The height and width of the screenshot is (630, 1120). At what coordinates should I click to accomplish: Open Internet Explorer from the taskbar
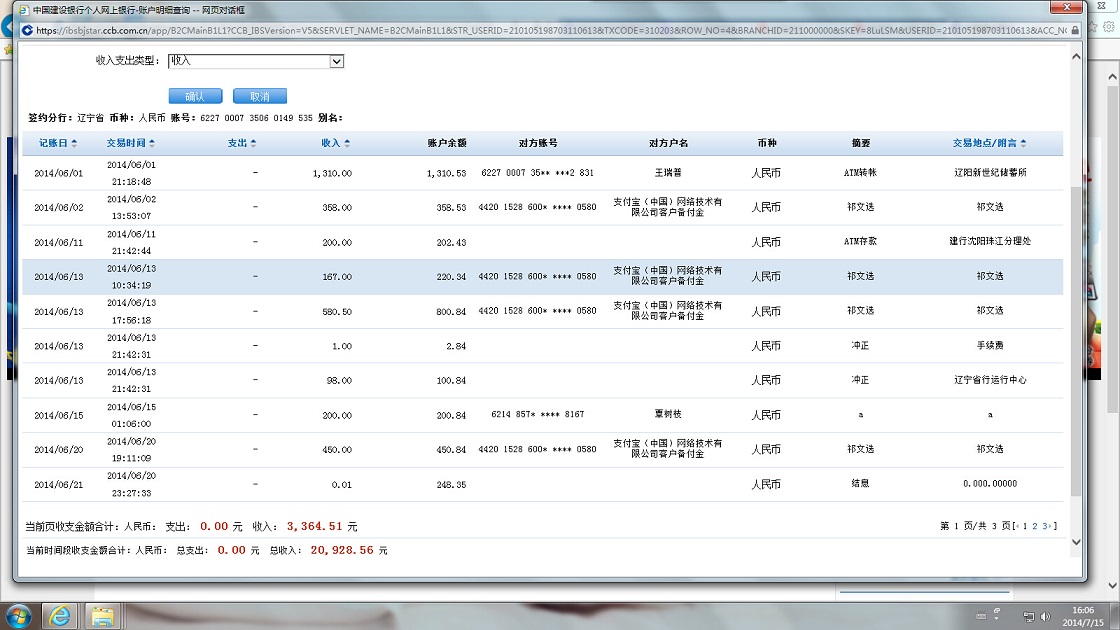pyautogui.click(x=60, y=614)
